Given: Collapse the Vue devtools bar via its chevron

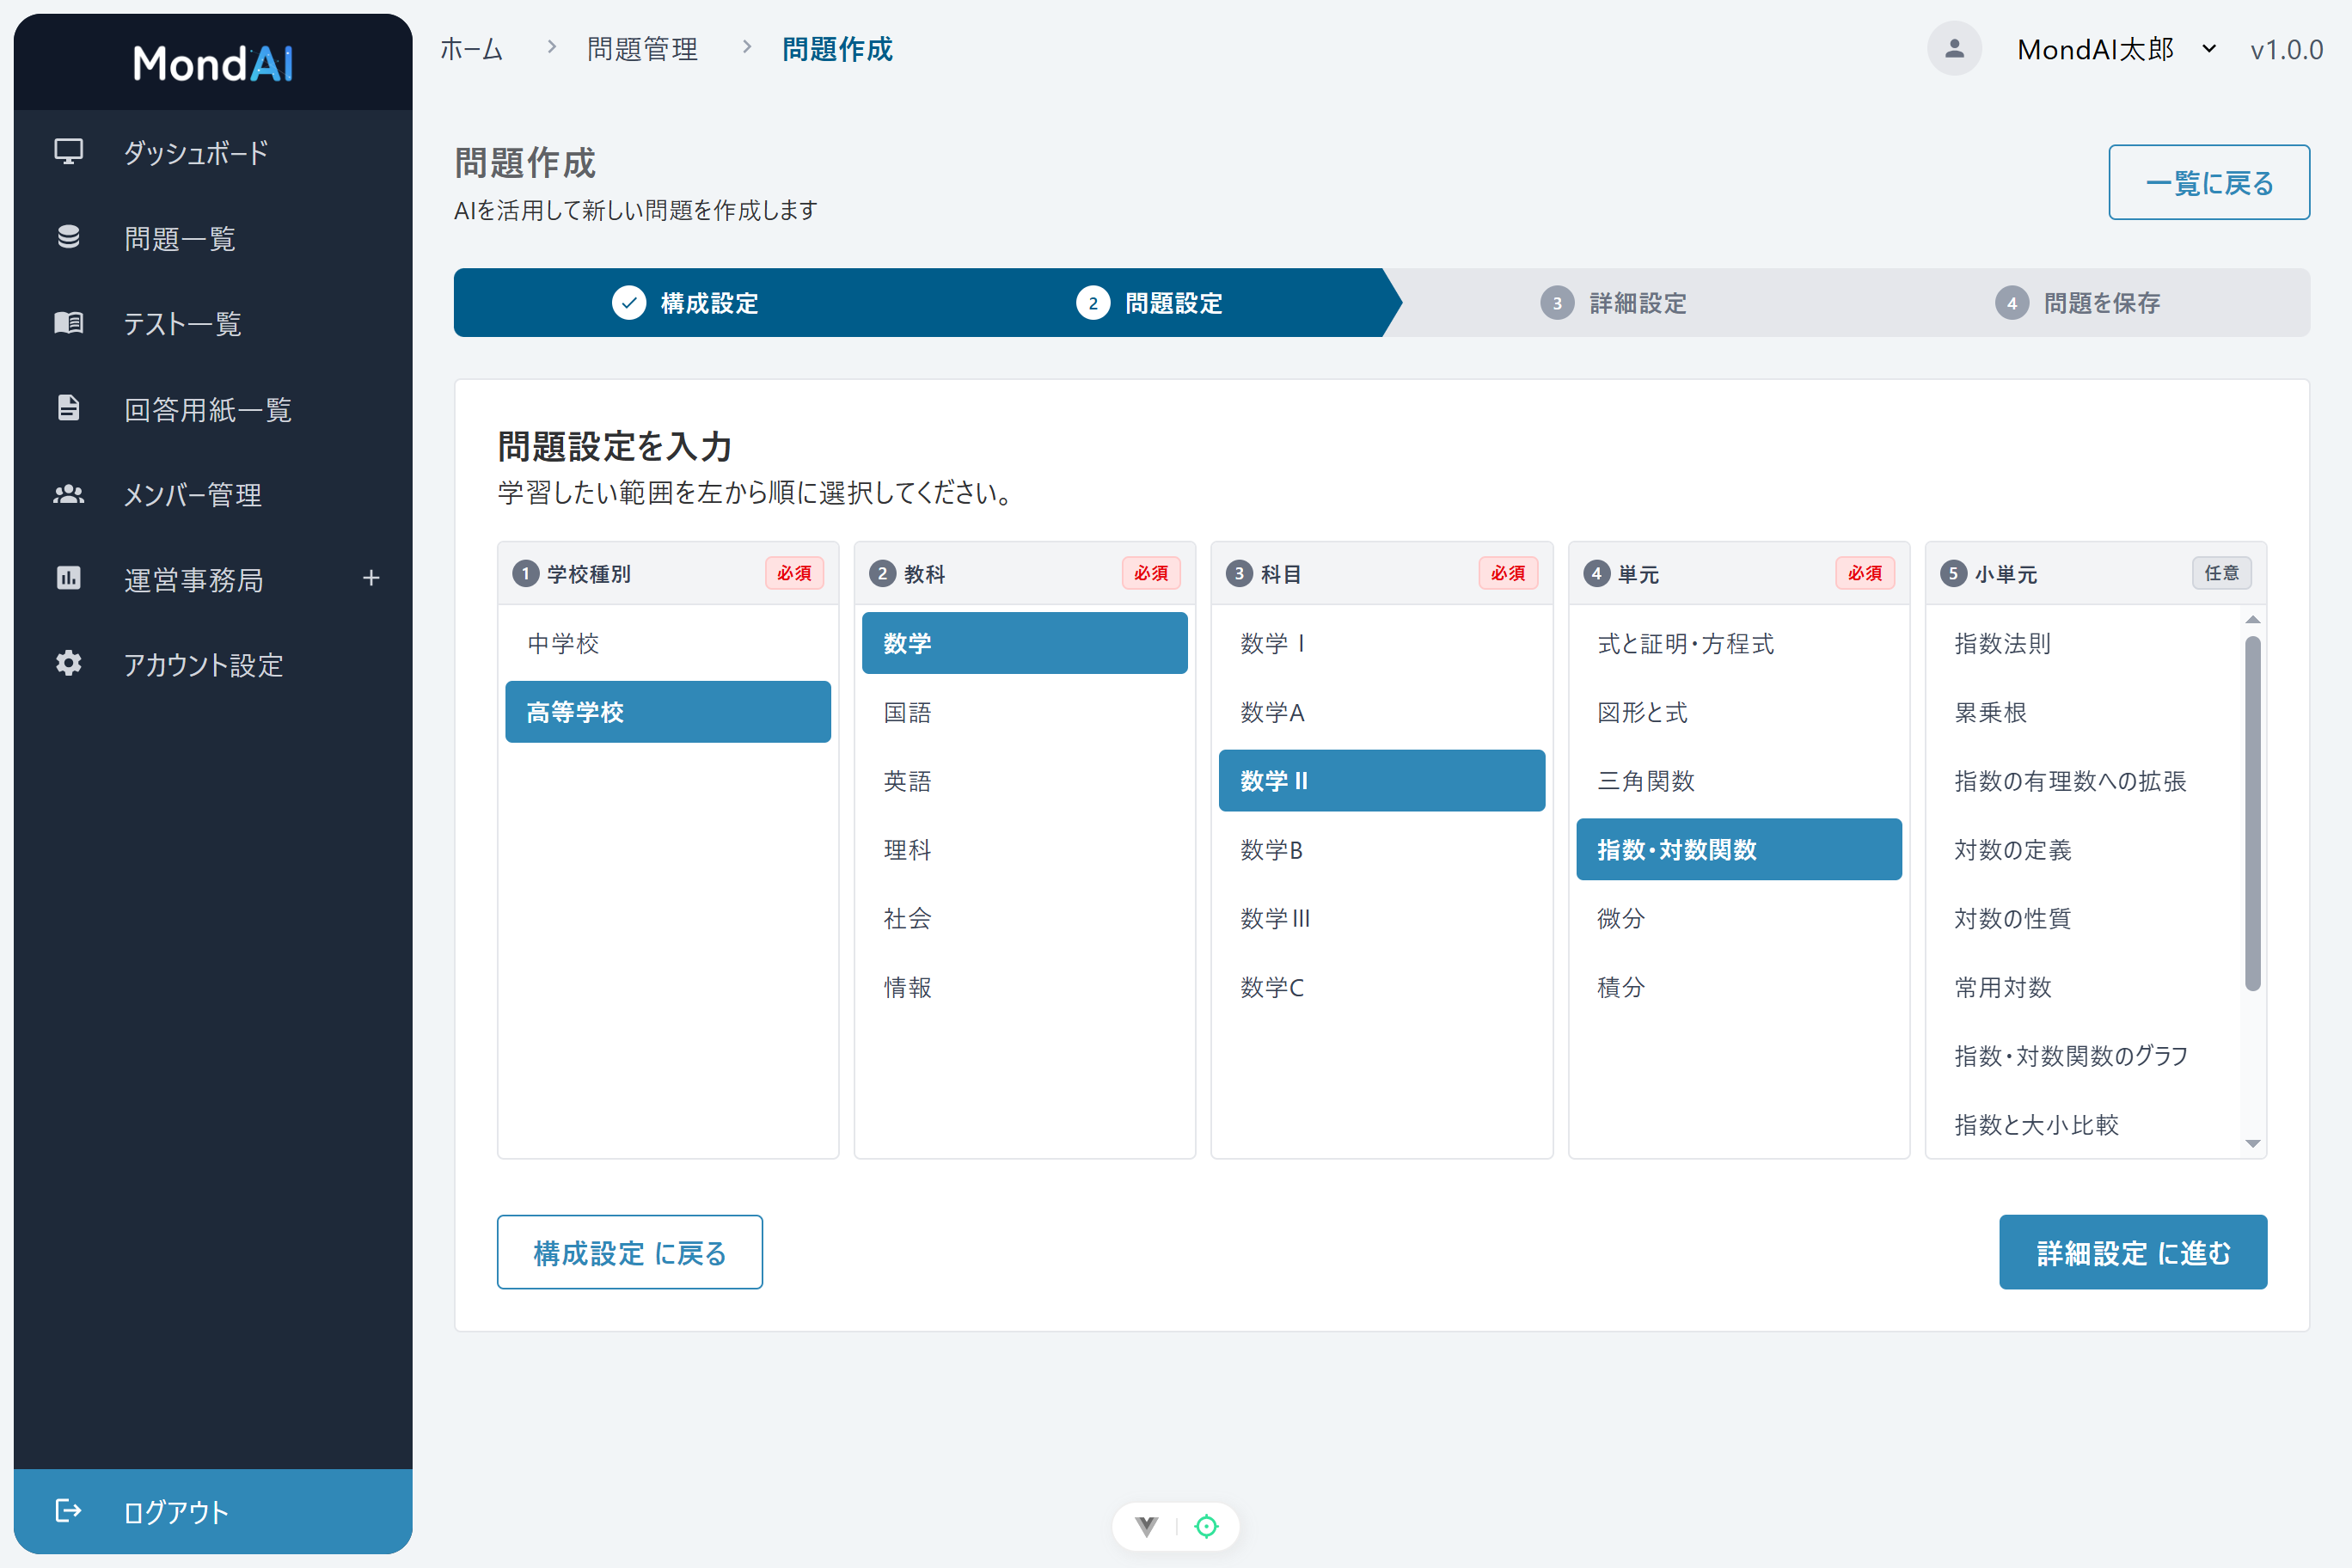Looking at the screenshot, I should pos(1146,1527).
